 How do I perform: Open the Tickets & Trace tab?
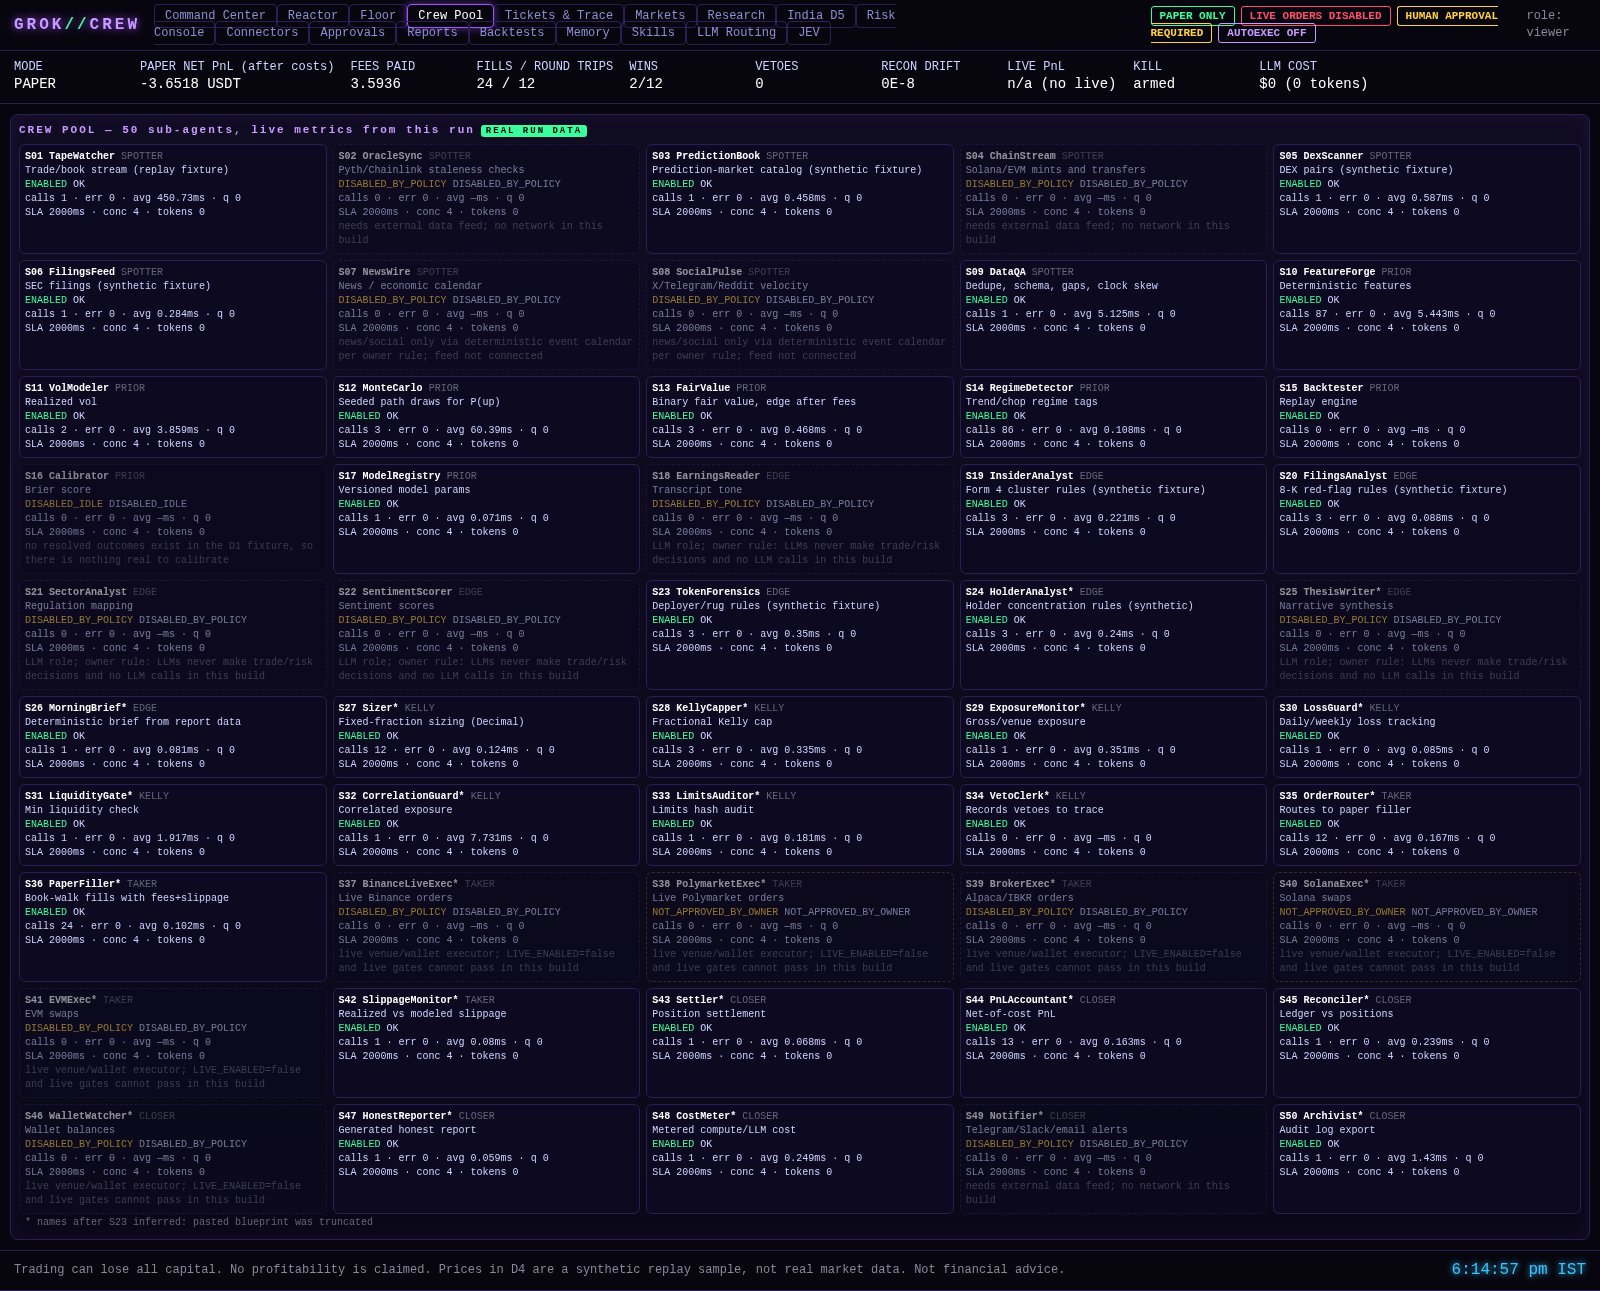tap(559, 15)
